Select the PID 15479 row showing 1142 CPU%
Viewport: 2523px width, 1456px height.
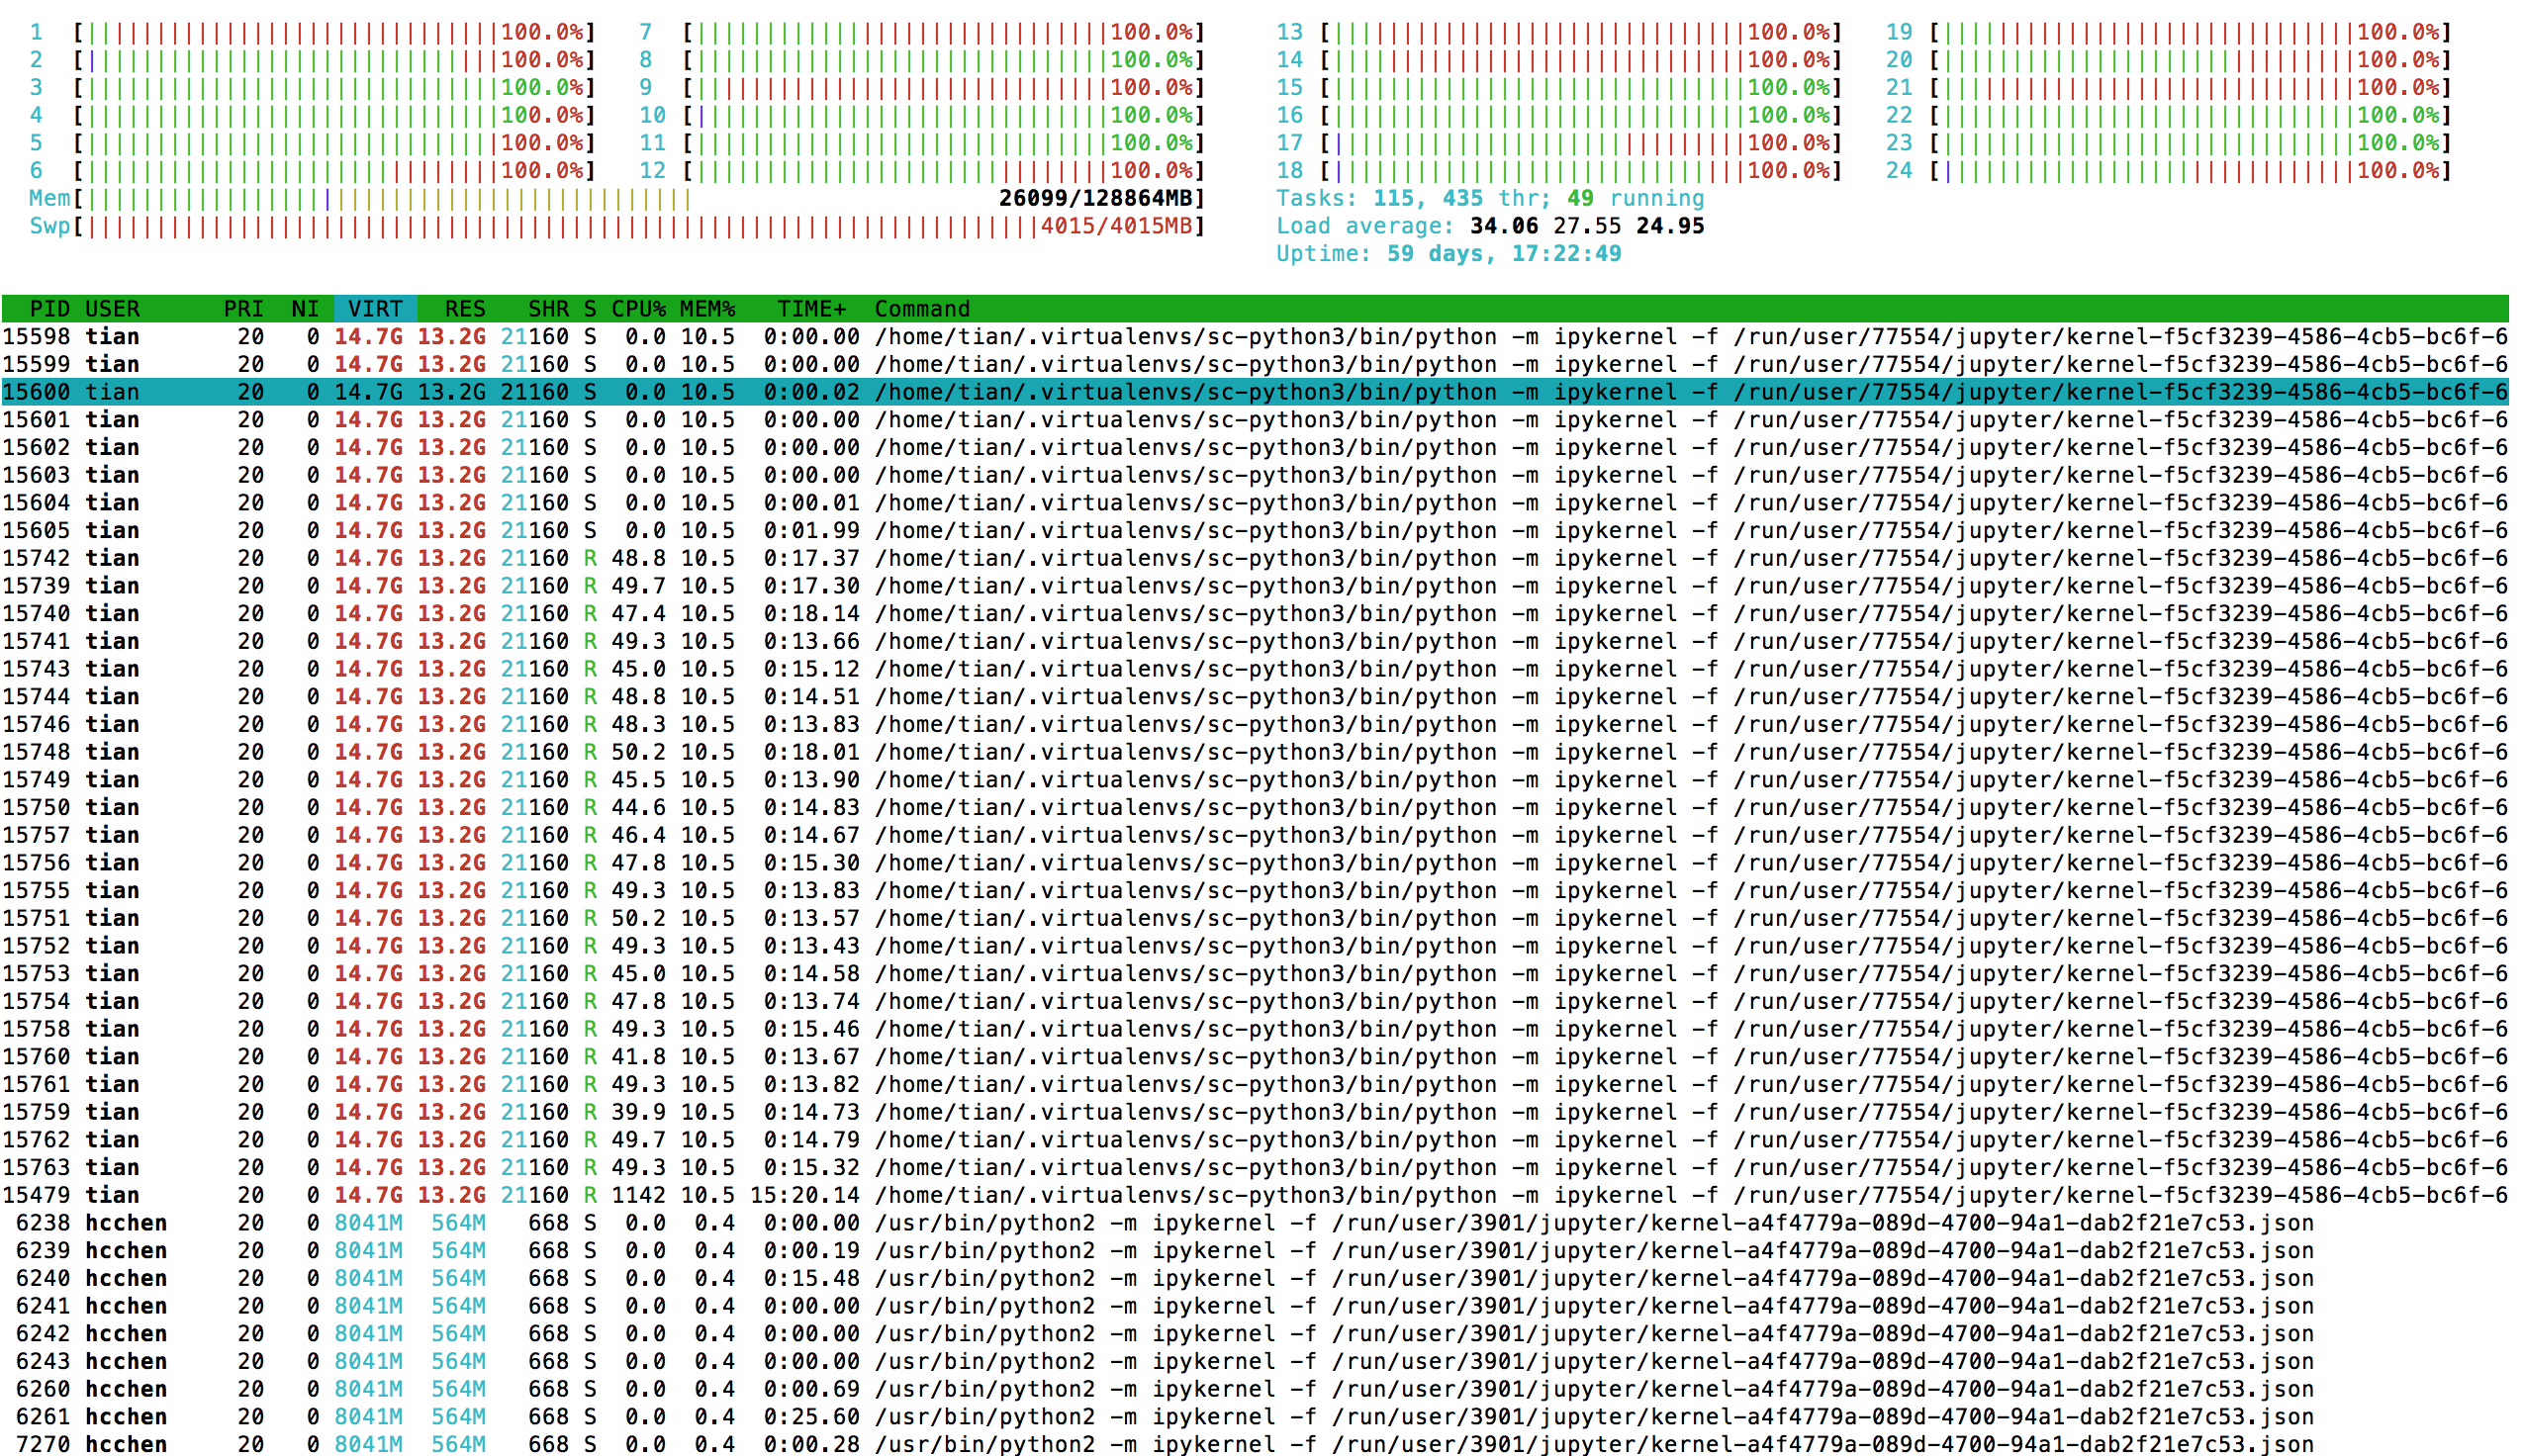click(1255, 1195)
